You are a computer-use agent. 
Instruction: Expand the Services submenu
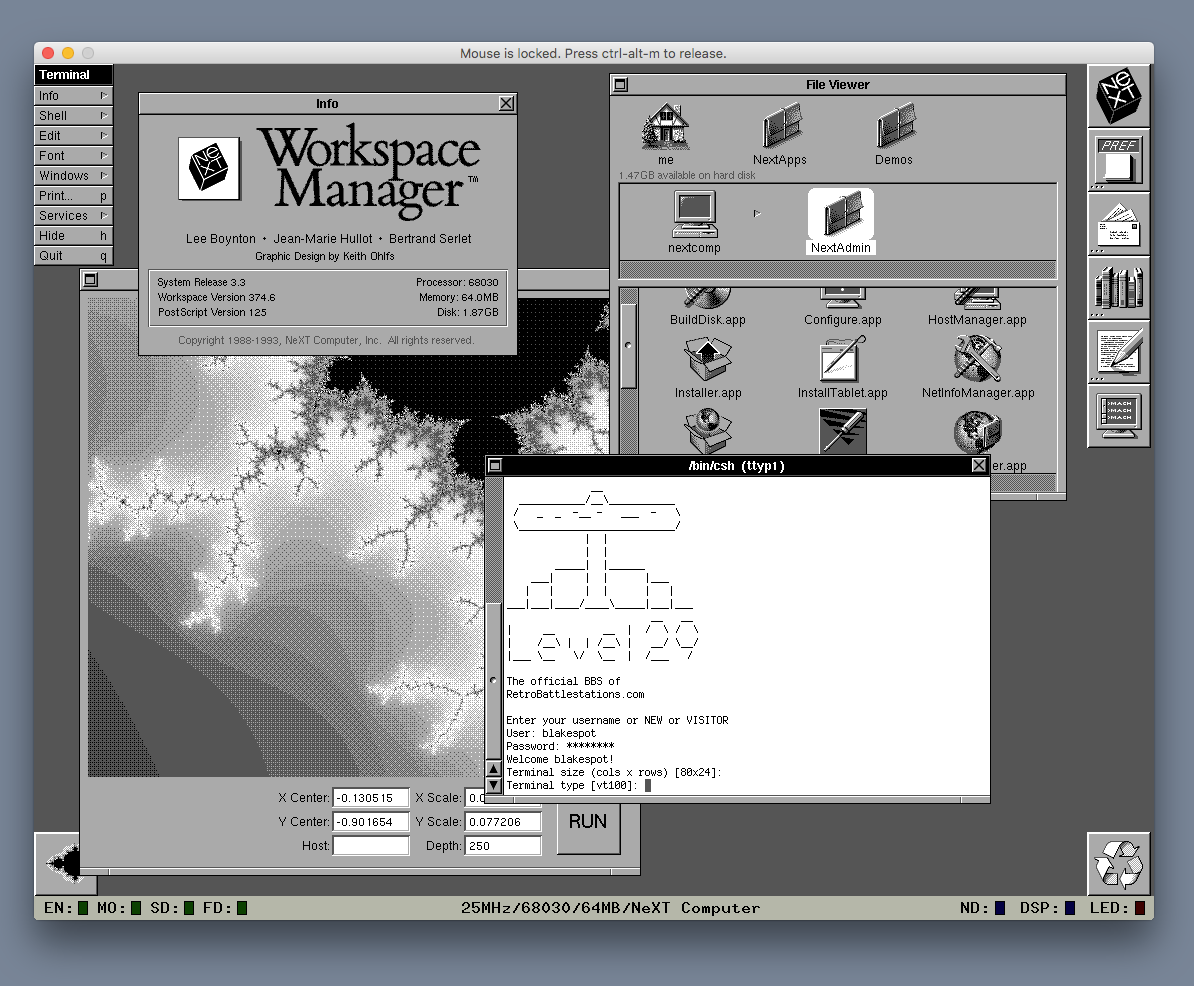73,215
